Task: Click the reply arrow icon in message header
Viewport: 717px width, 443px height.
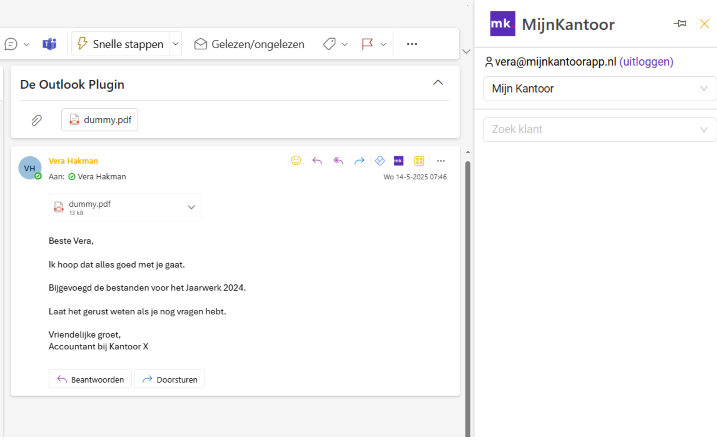Action: (317, 161)
